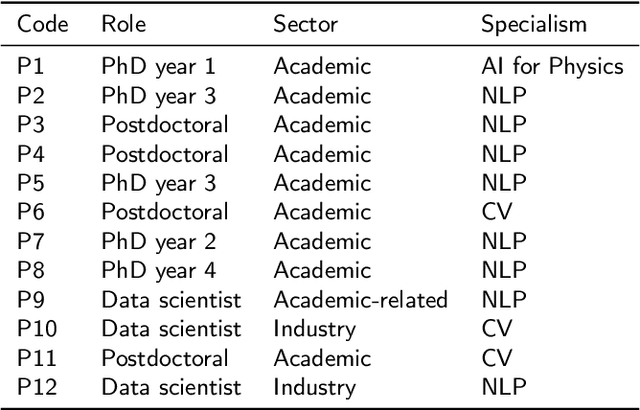Select the P6 code cell

[31, 212]
